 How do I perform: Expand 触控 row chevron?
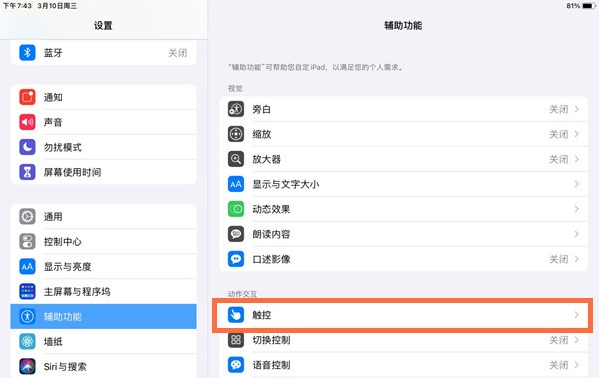pyautogui.click(x=577, y=315)
